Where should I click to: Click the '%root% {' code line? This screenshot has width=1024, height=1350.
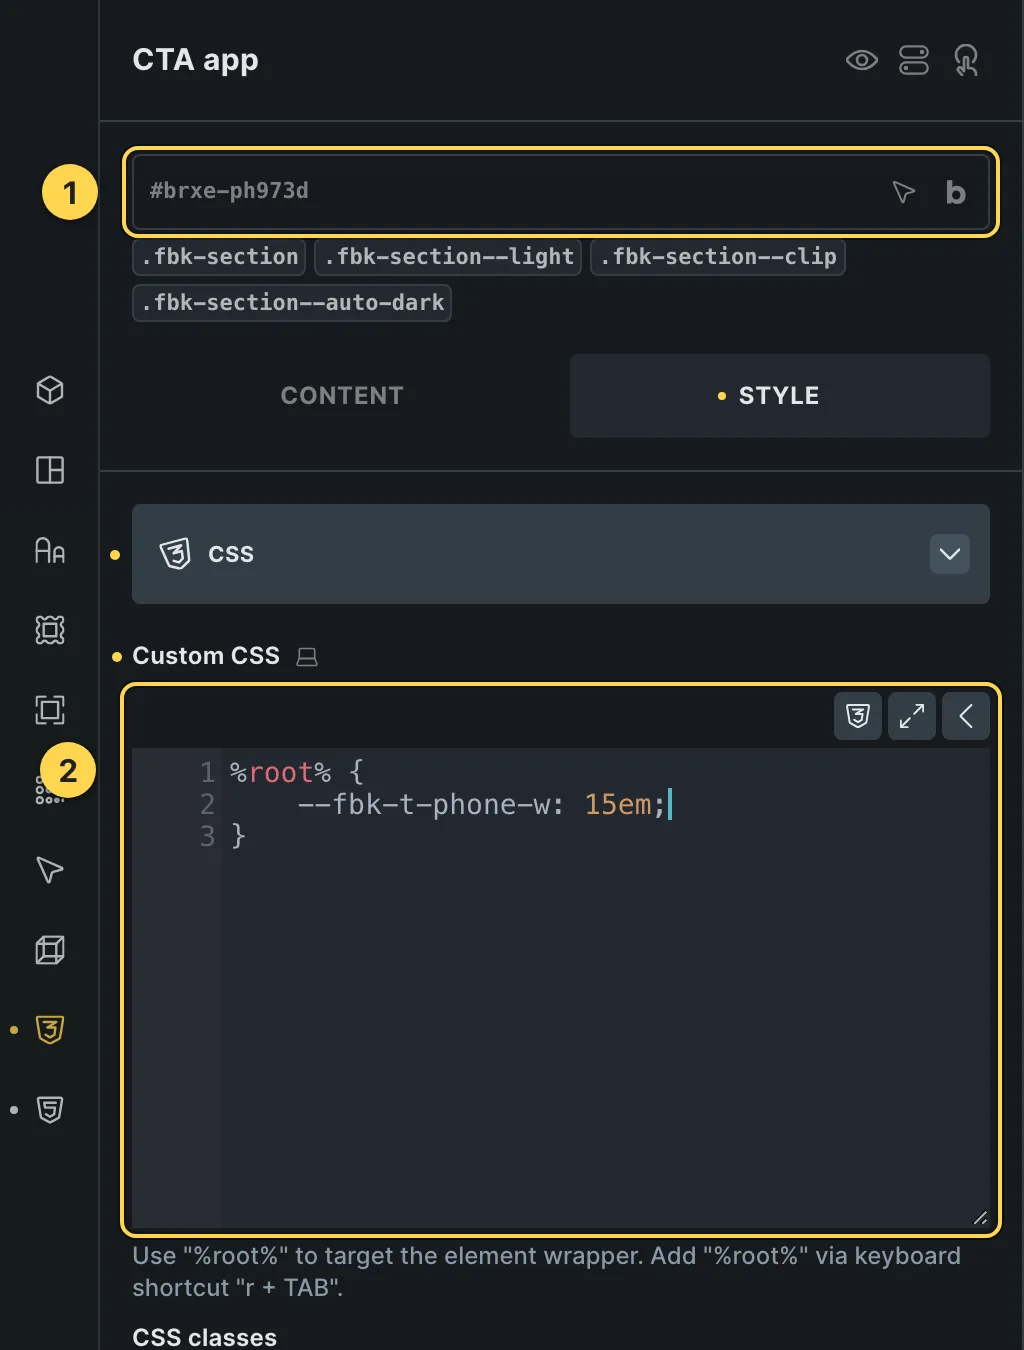pyautogui.click(x=297, y=772)
